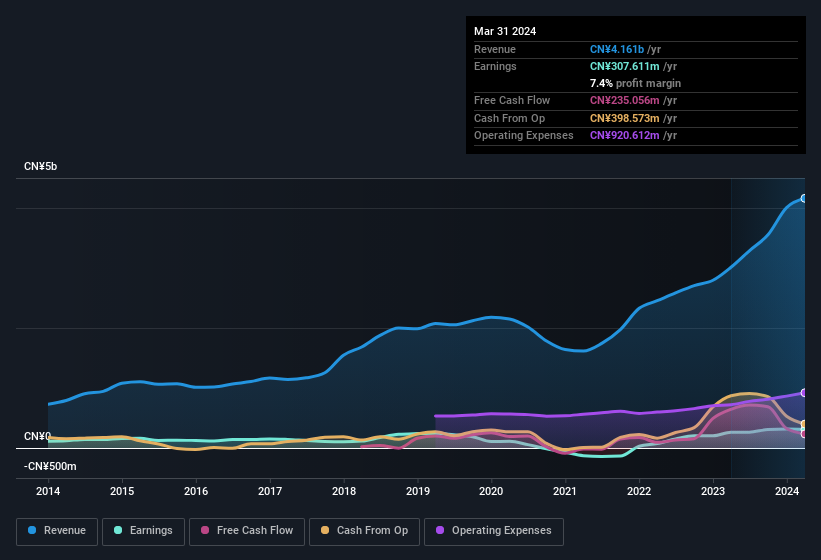The width and height of the screenshot is (821, 560).
Task: Select the 2016 x-axis label
Action: (196, 491)
